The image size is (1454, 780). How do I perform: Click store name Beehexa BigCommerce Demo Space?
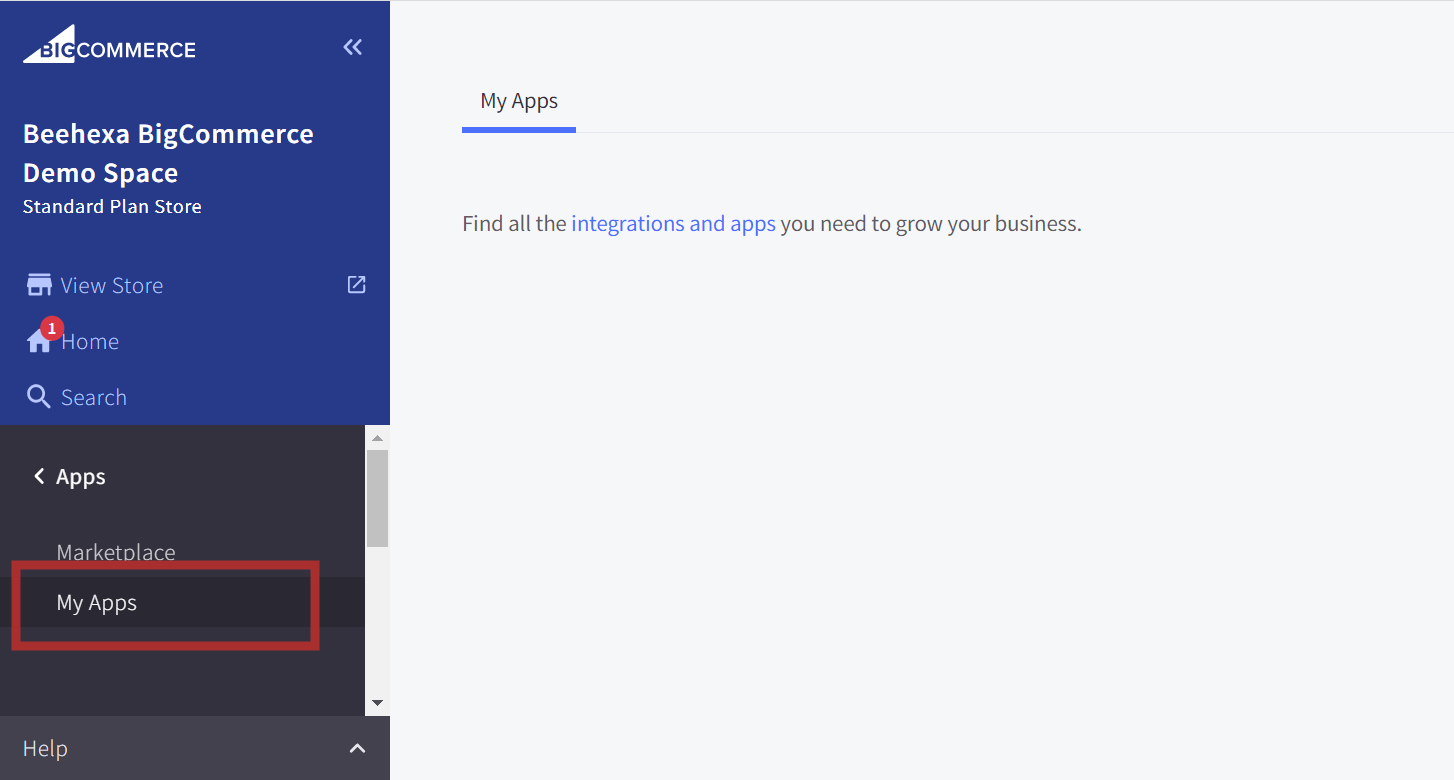pyautogui.click(x=168, y=153)
